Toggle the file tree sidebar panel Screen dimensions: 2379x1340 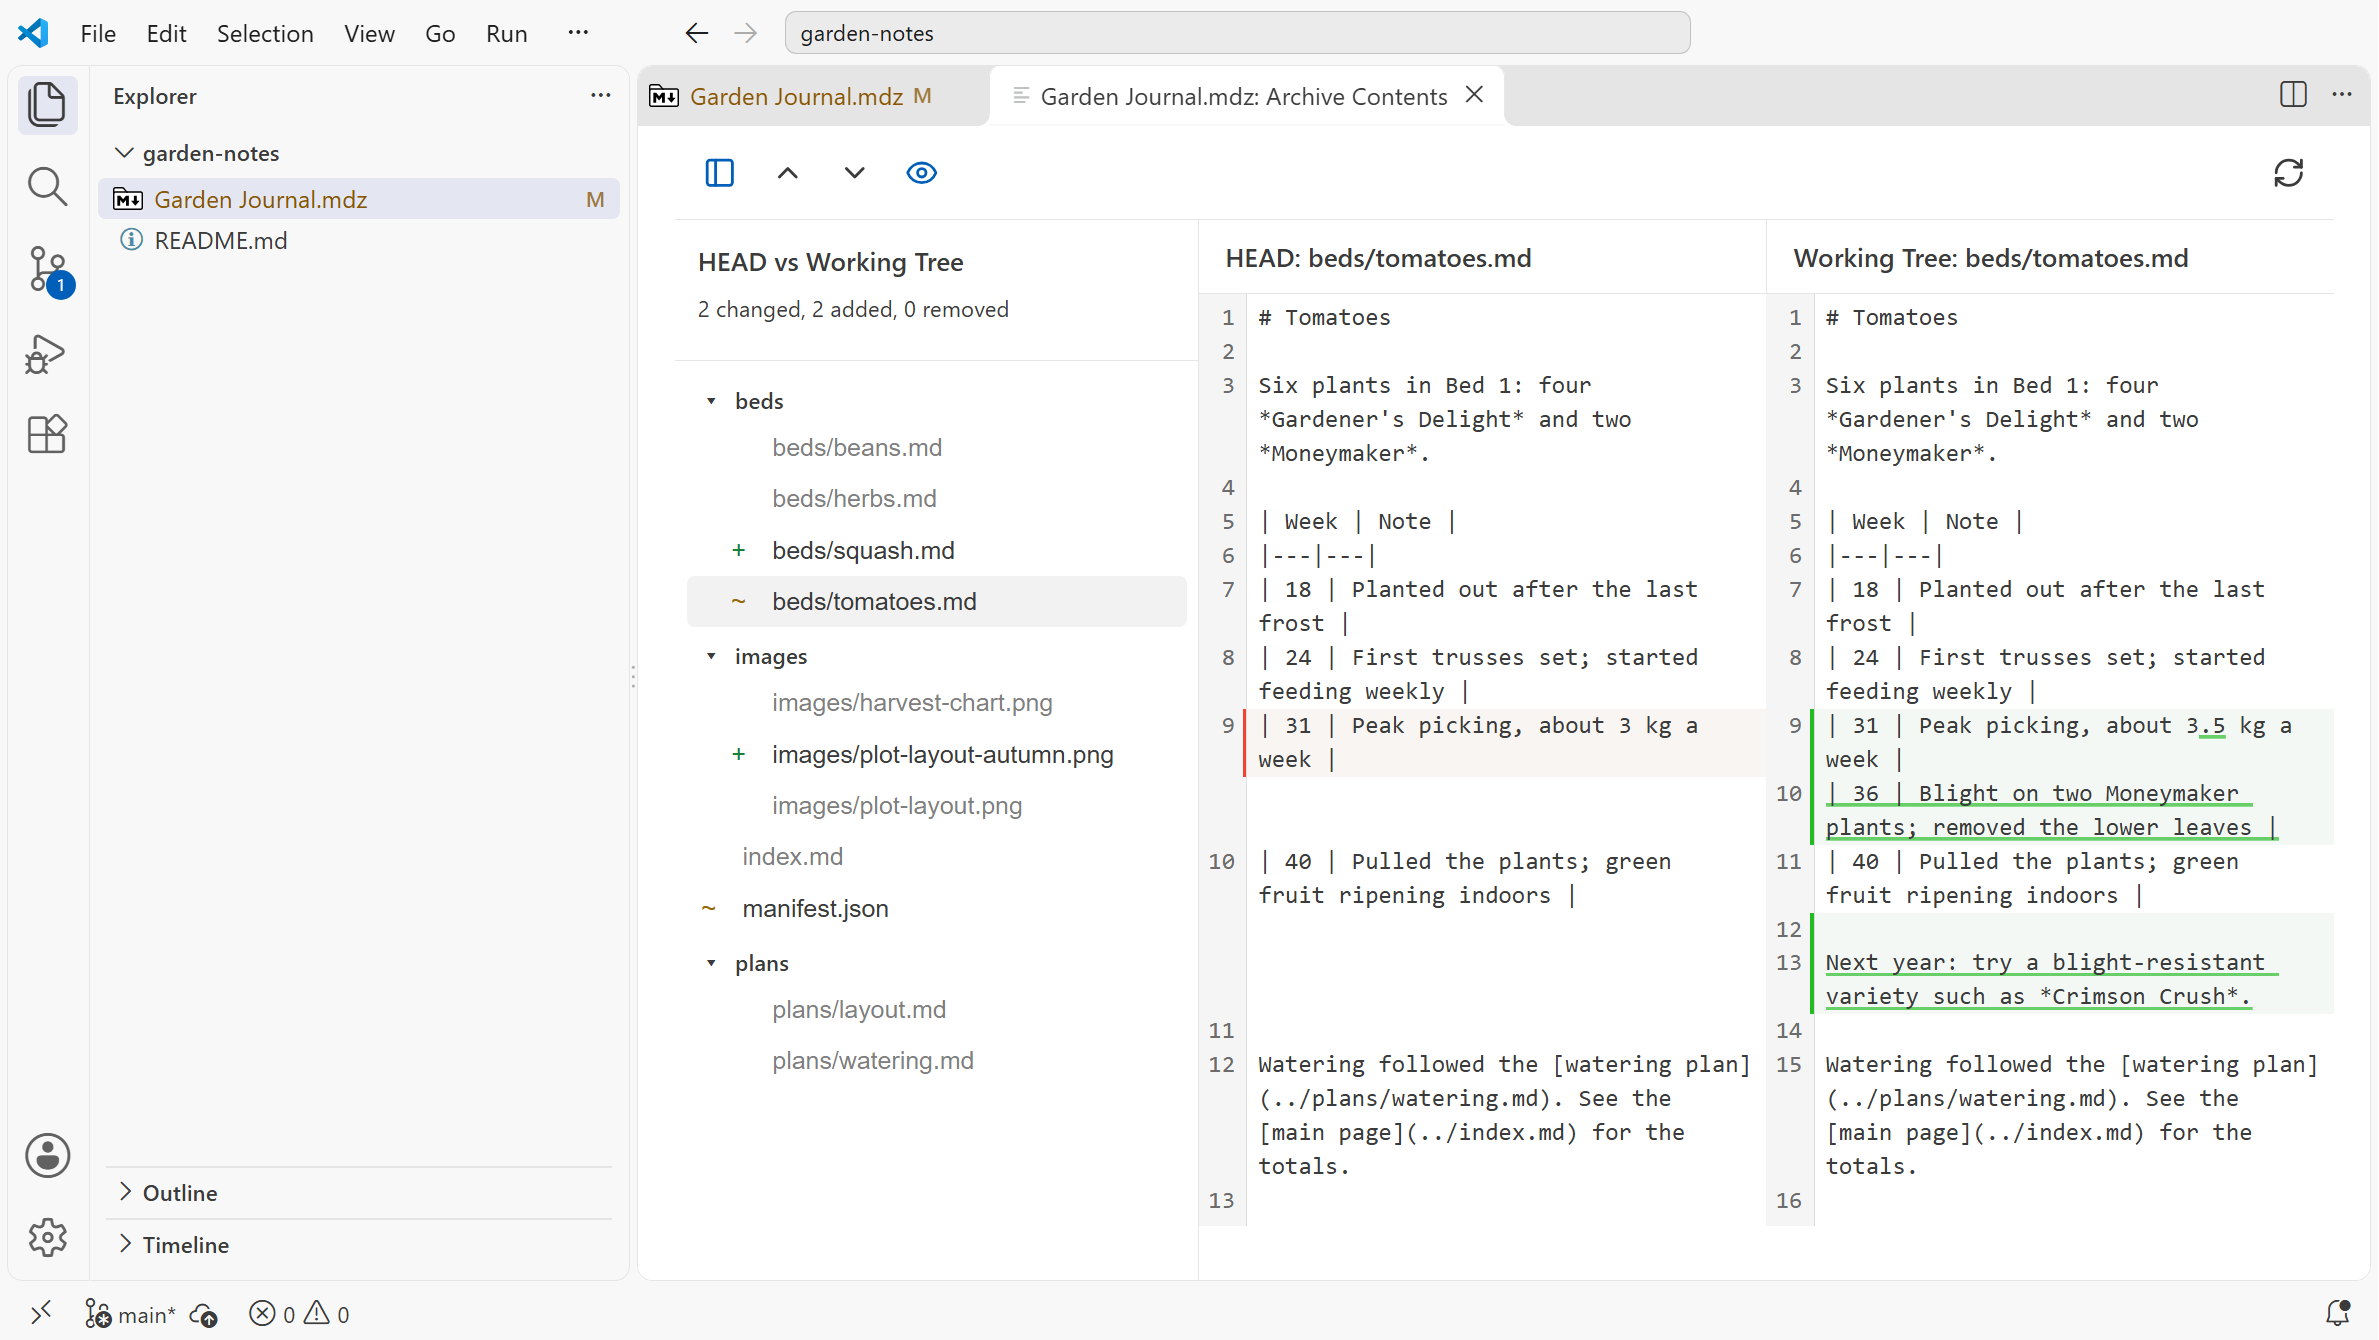719,173
